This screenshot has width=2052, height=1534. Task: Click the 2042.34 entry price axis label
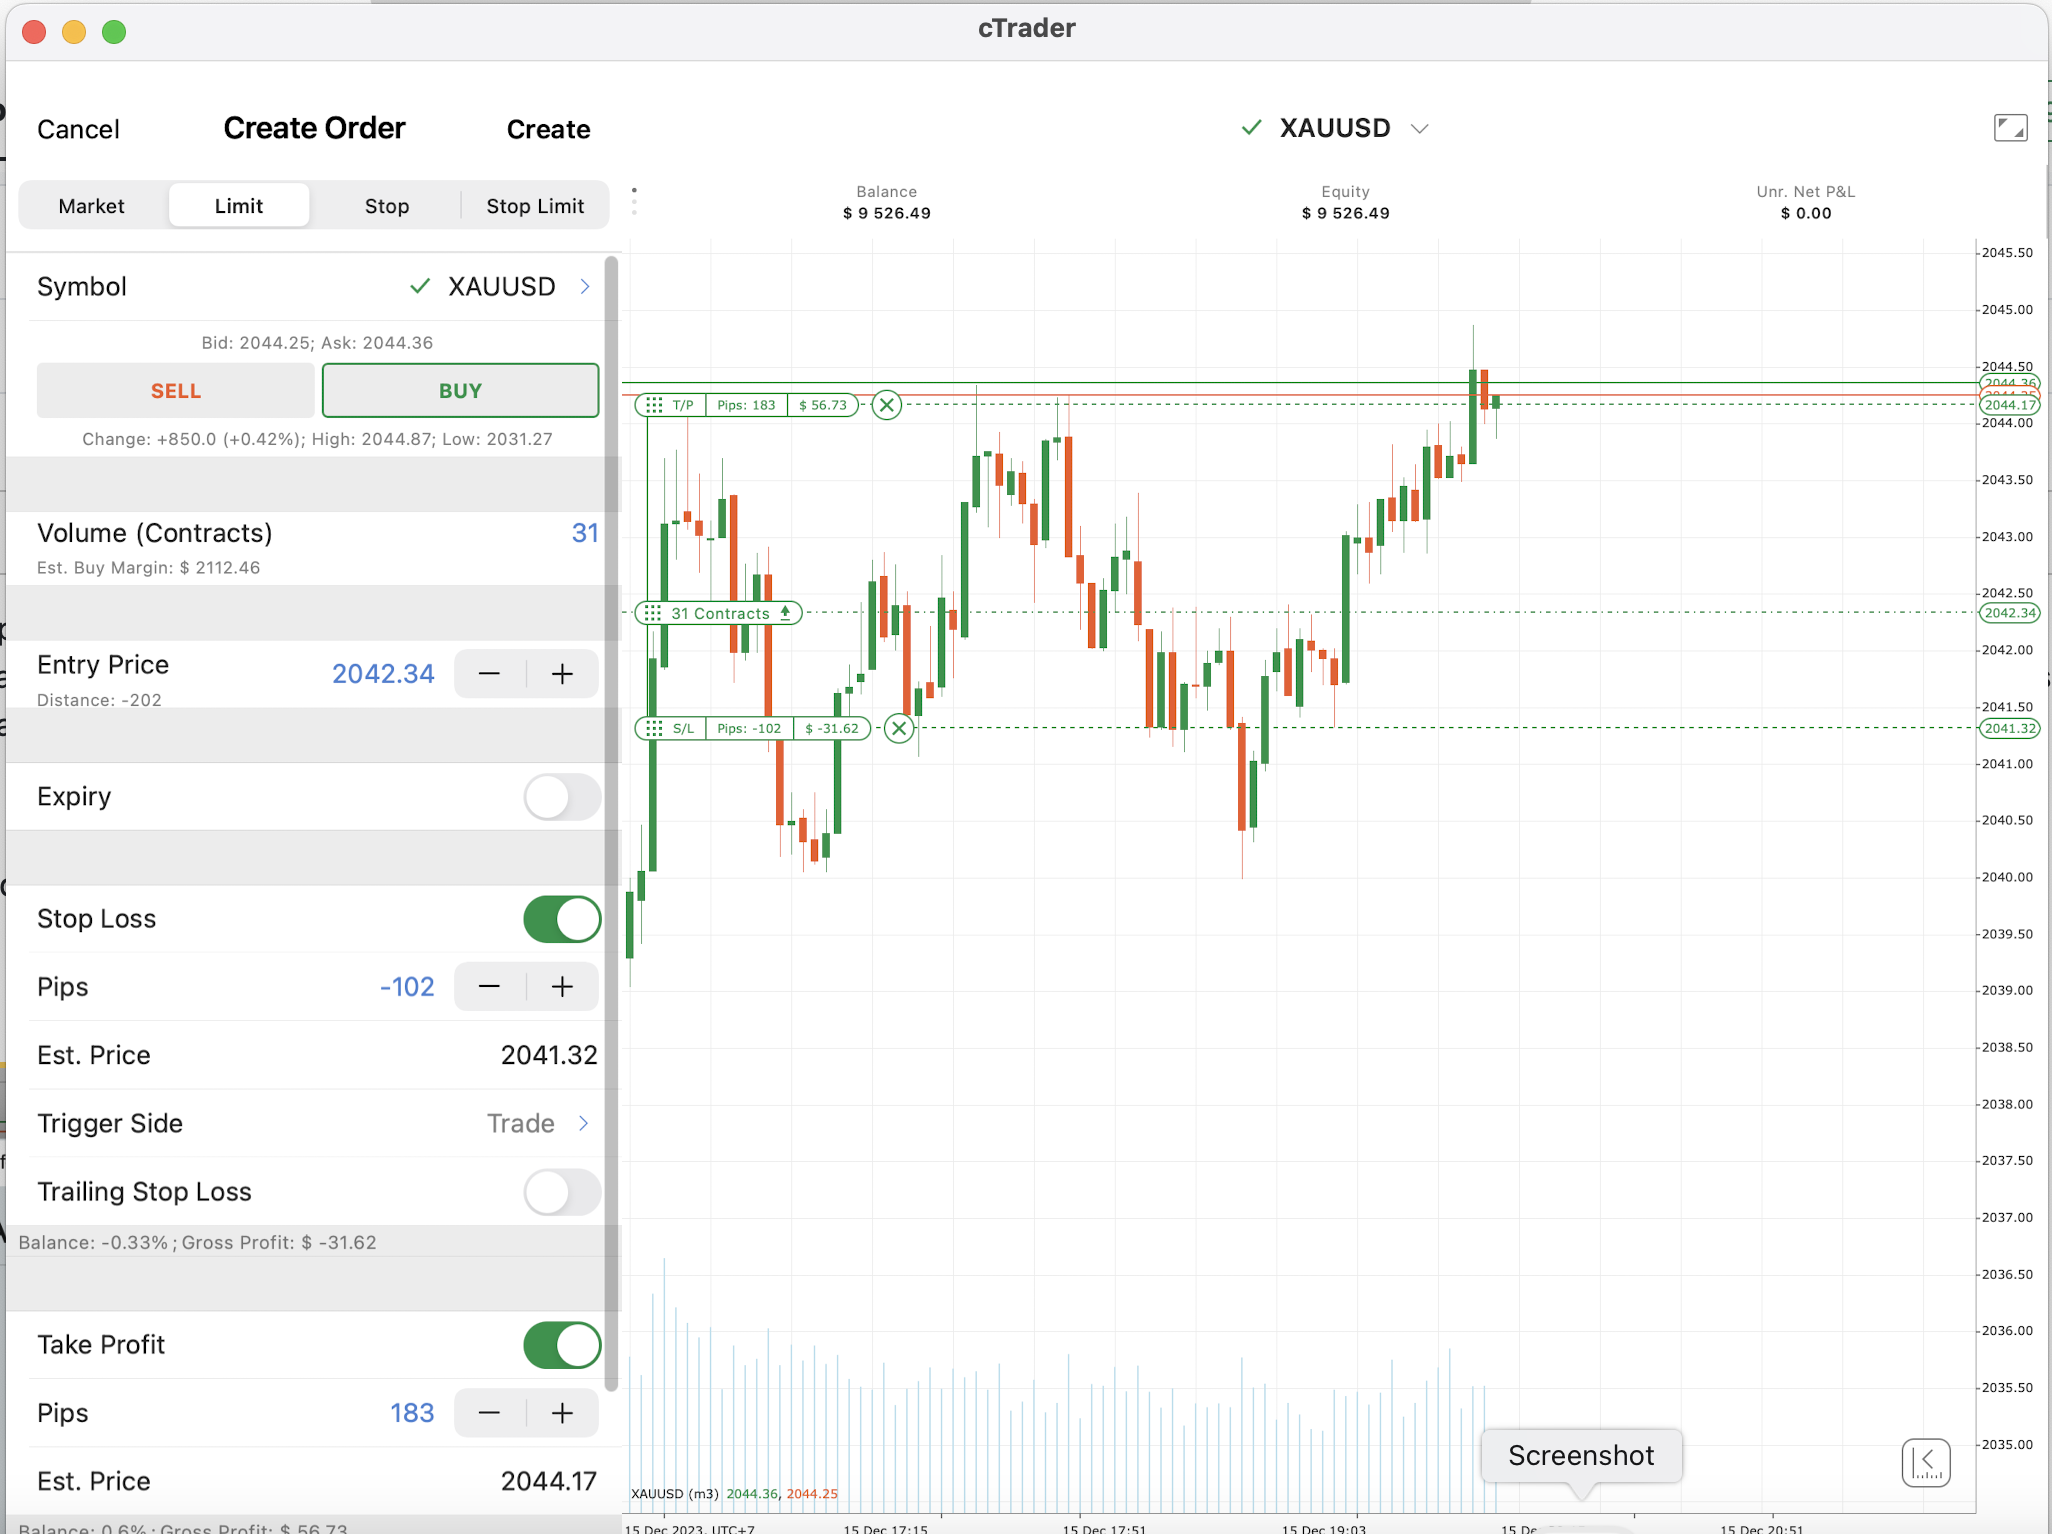(x=2010, y=613)
